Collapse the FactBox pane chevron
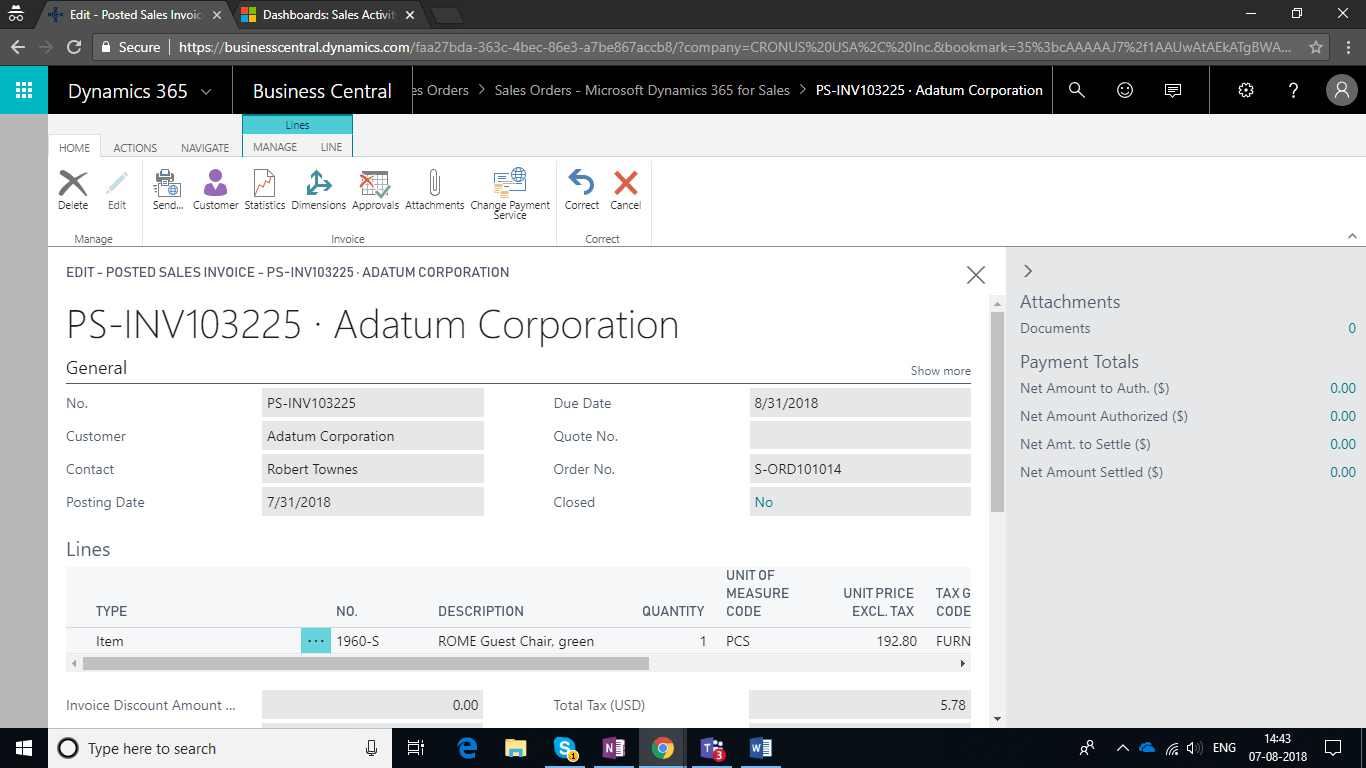Image resolution: width=1366 pixels, height=768 pixels. point(1028,271)
